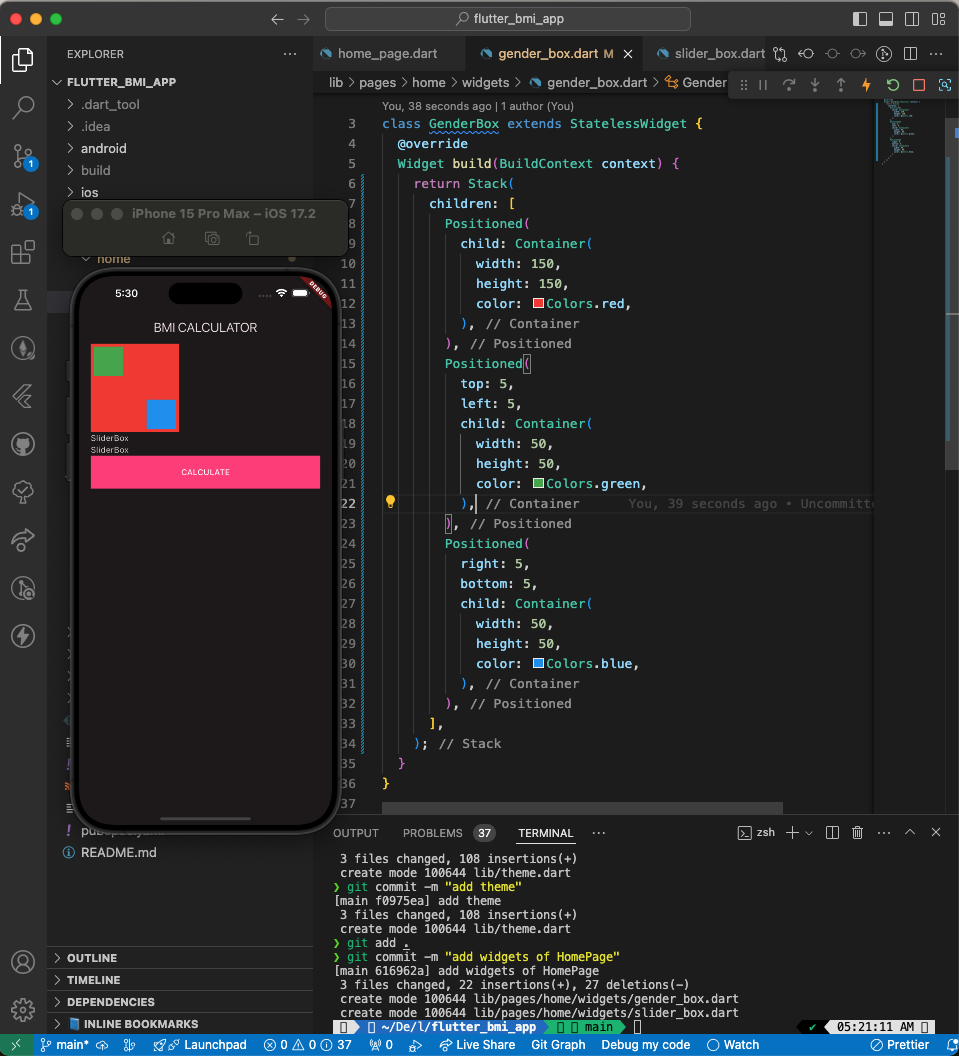Open the GitHub sidebar view

23,444
